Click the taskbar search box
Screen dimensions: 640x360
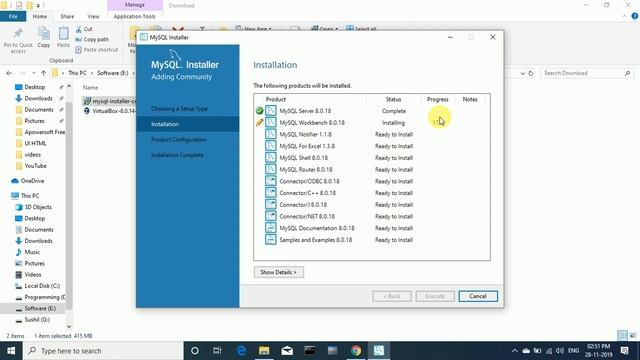[x=103, y=351]
